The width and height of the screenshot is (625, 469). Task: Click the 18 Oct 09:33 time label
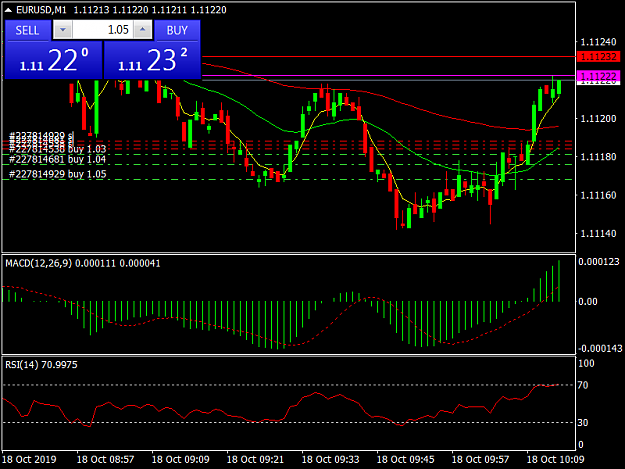tap(330, 459)
